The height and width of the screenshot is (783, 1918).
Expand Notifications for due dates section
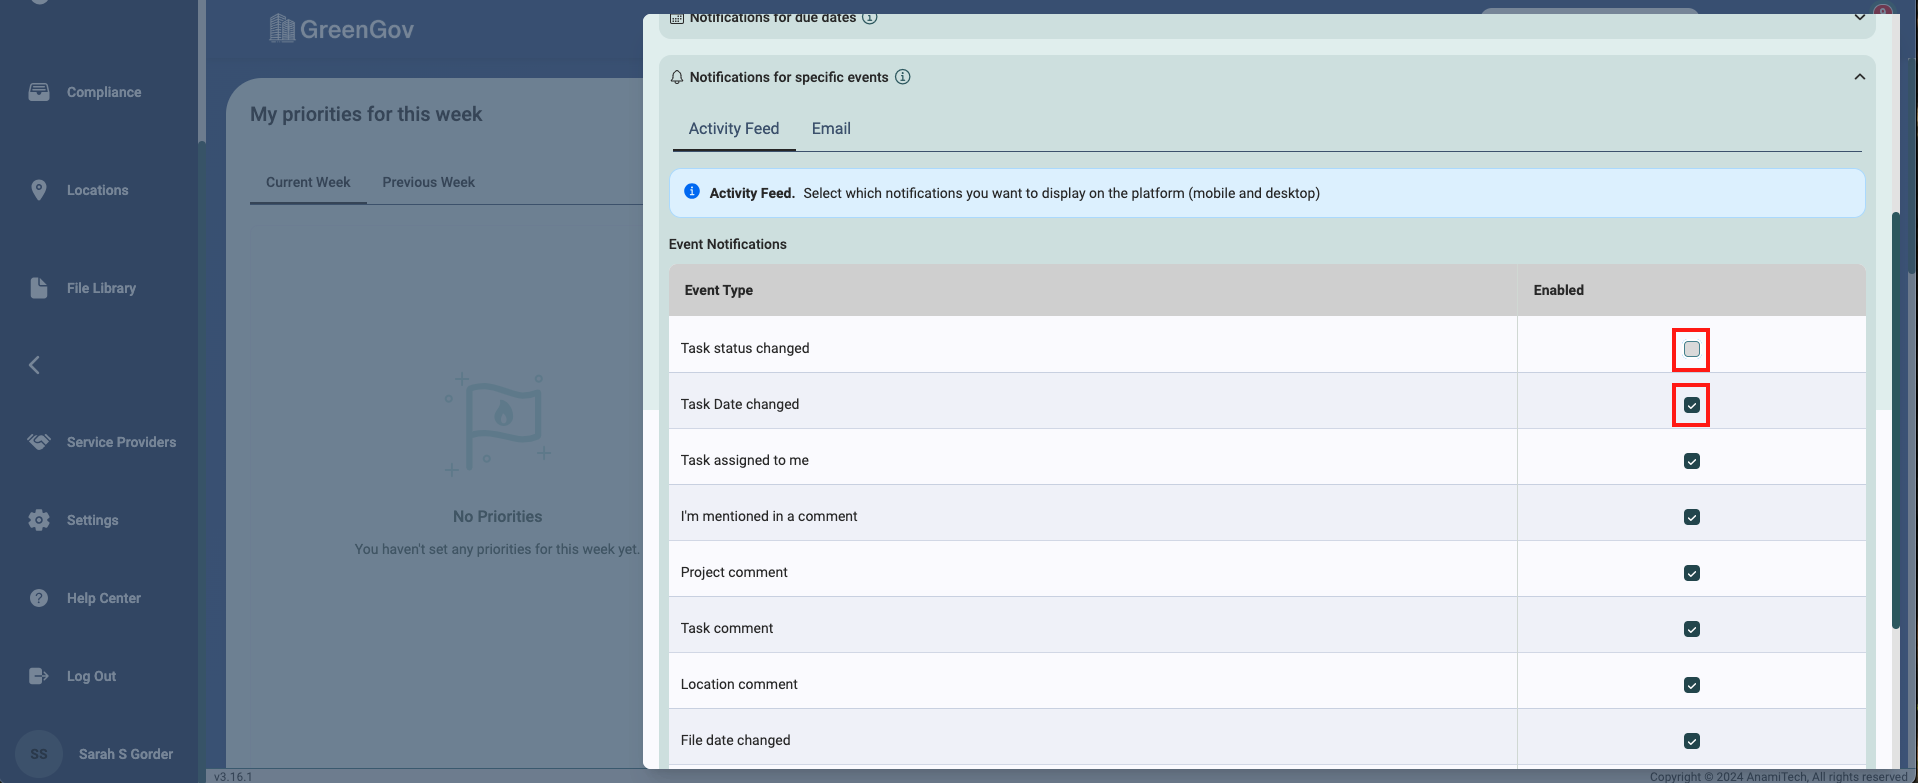(1859, 18)
